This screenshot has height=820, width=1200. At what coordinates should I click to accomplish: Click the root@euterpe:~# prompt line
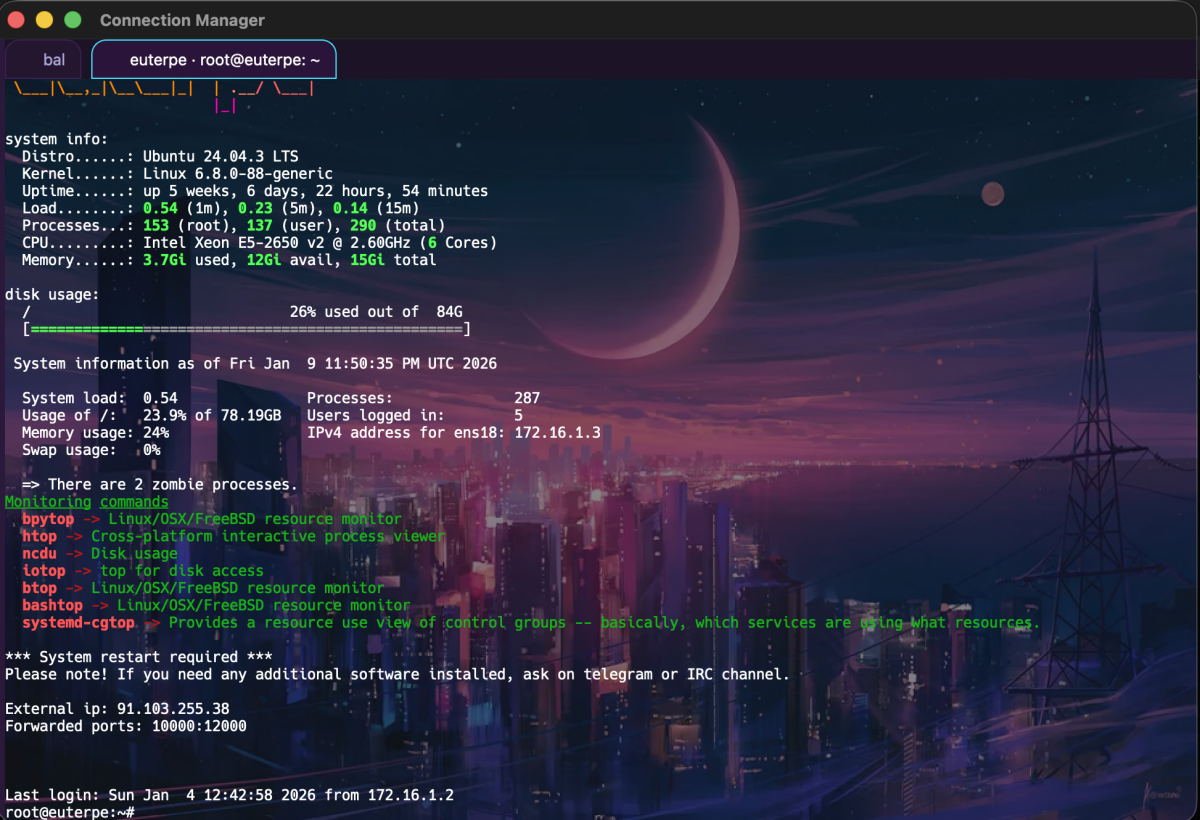click(70, 812)
